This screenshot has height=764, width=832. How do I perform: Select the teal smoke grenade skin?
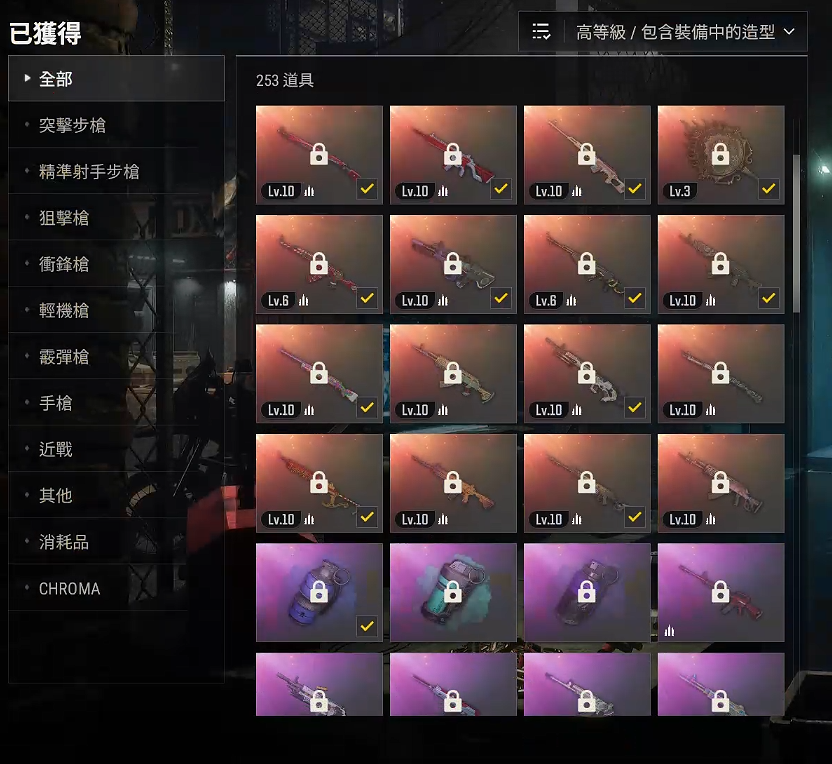click(x=453, y=592)
